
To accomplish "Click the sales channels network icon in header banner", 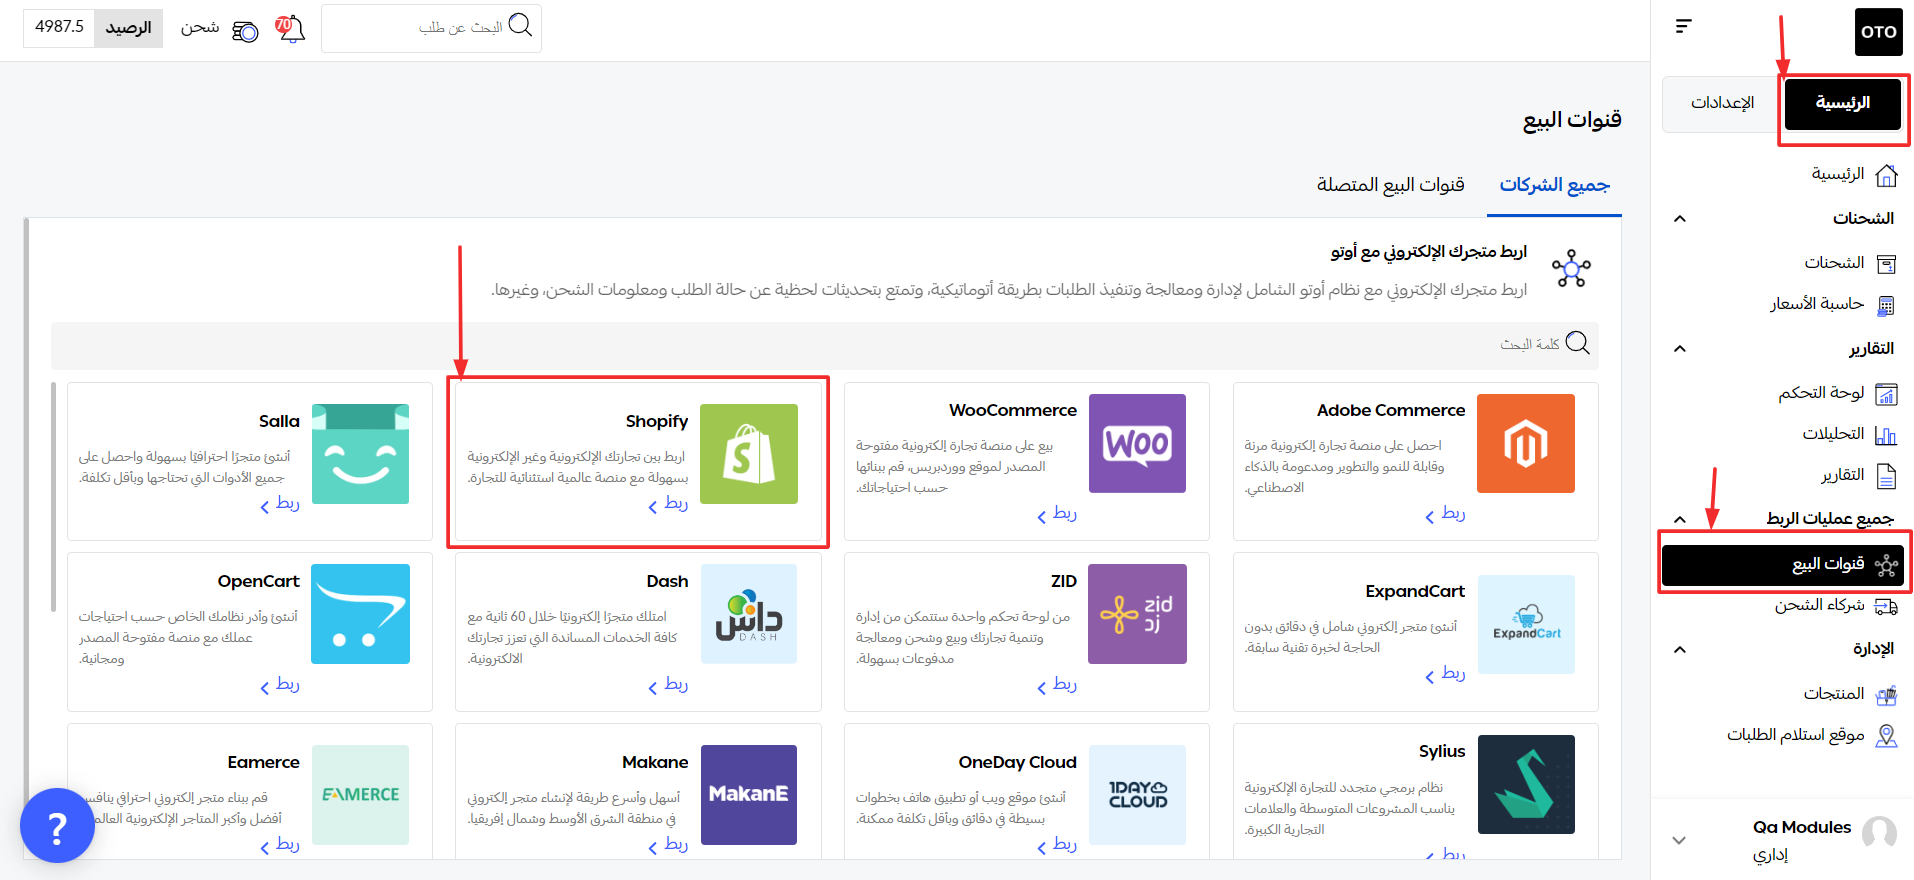I will (x=1571, y=269).
